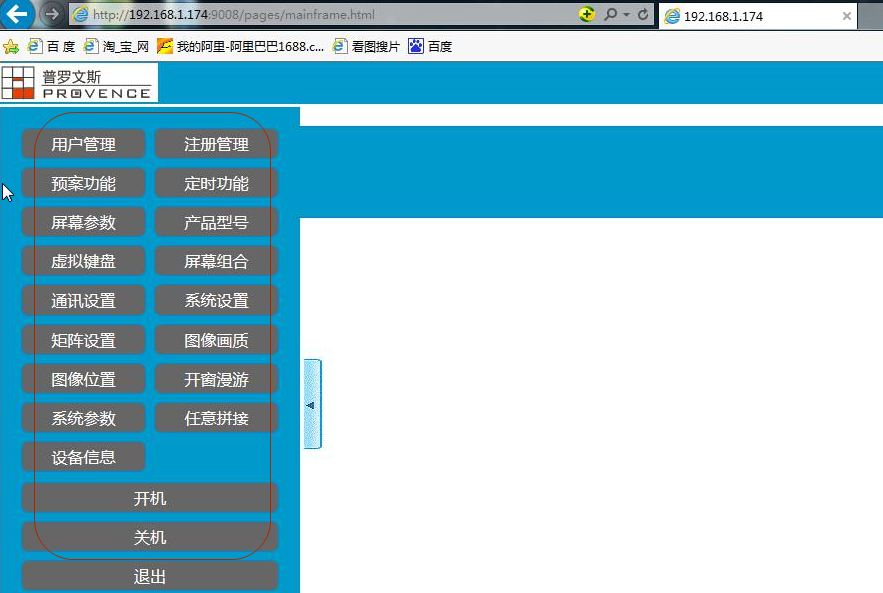
Task: Click the favorites star icon
Action: click(x=11, y=46)
